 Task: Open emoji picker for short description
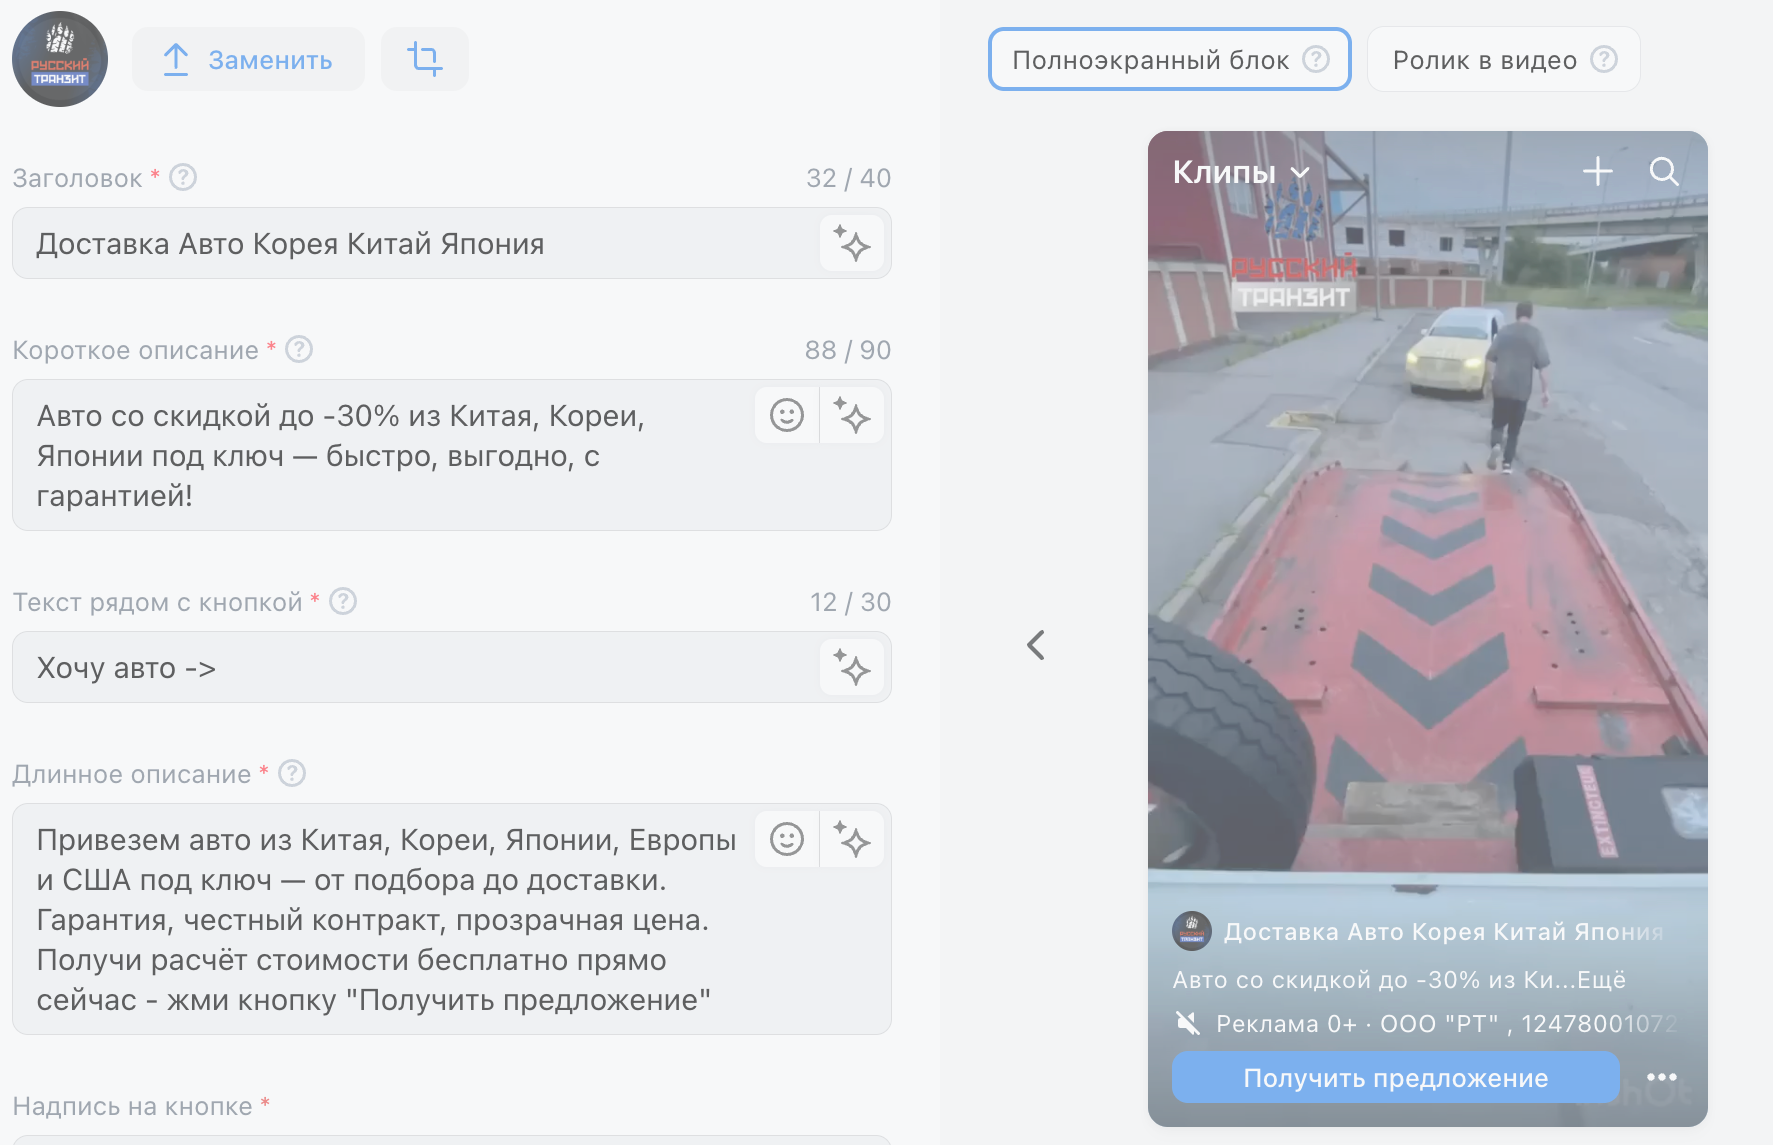click(x=787, y=415)
